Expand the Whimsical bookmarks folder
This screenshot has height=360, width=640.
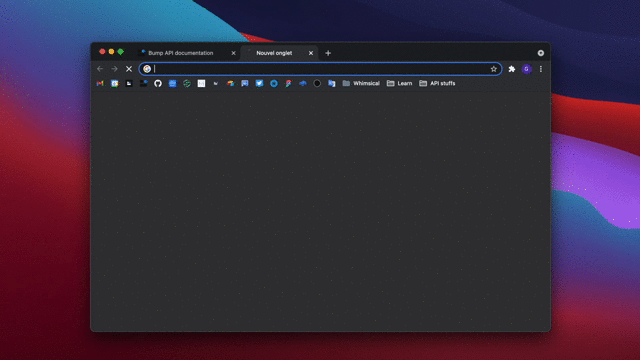[361, 83]
